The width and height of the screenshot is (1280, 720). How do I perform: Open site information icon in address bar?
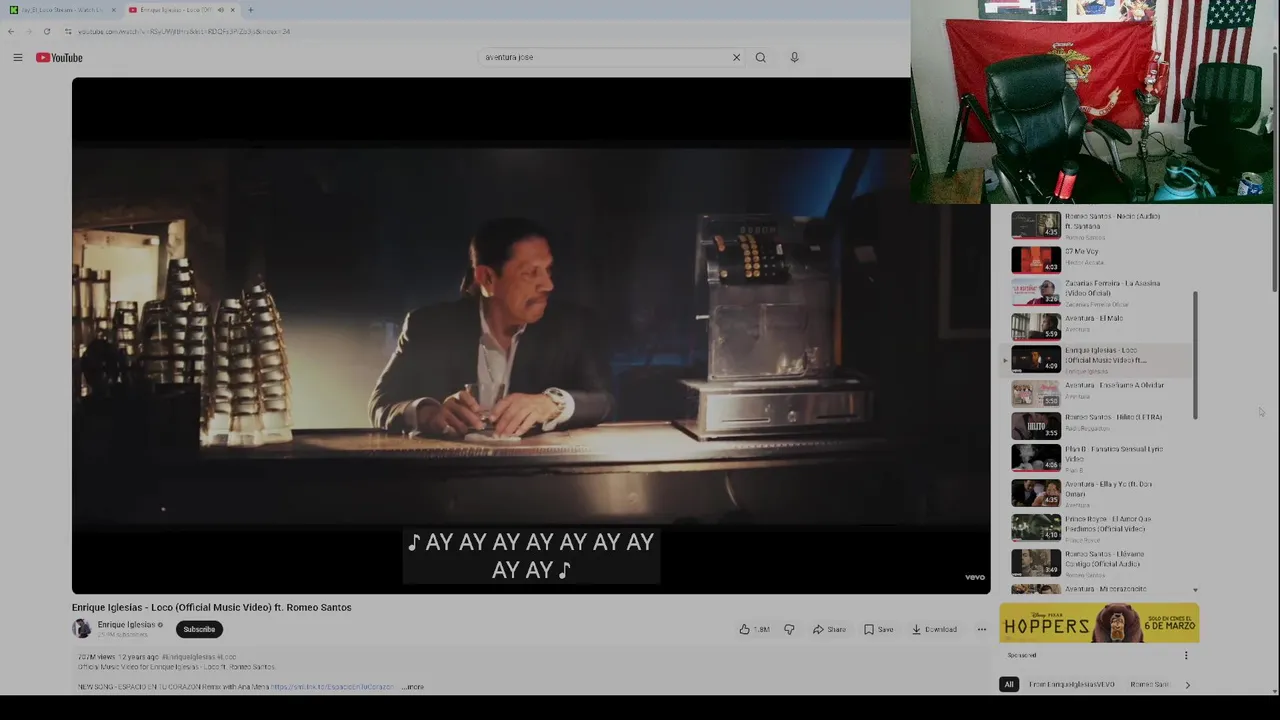(68, 31)
